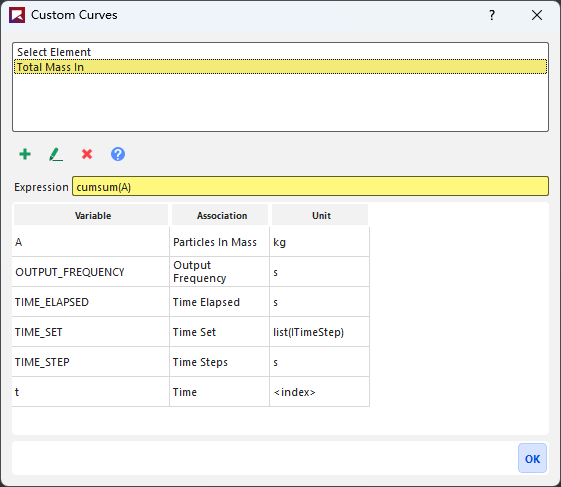This screenshot has height=487, width=561.
Task: Close the Custom Curves dialog
Action: coord(537,15)
